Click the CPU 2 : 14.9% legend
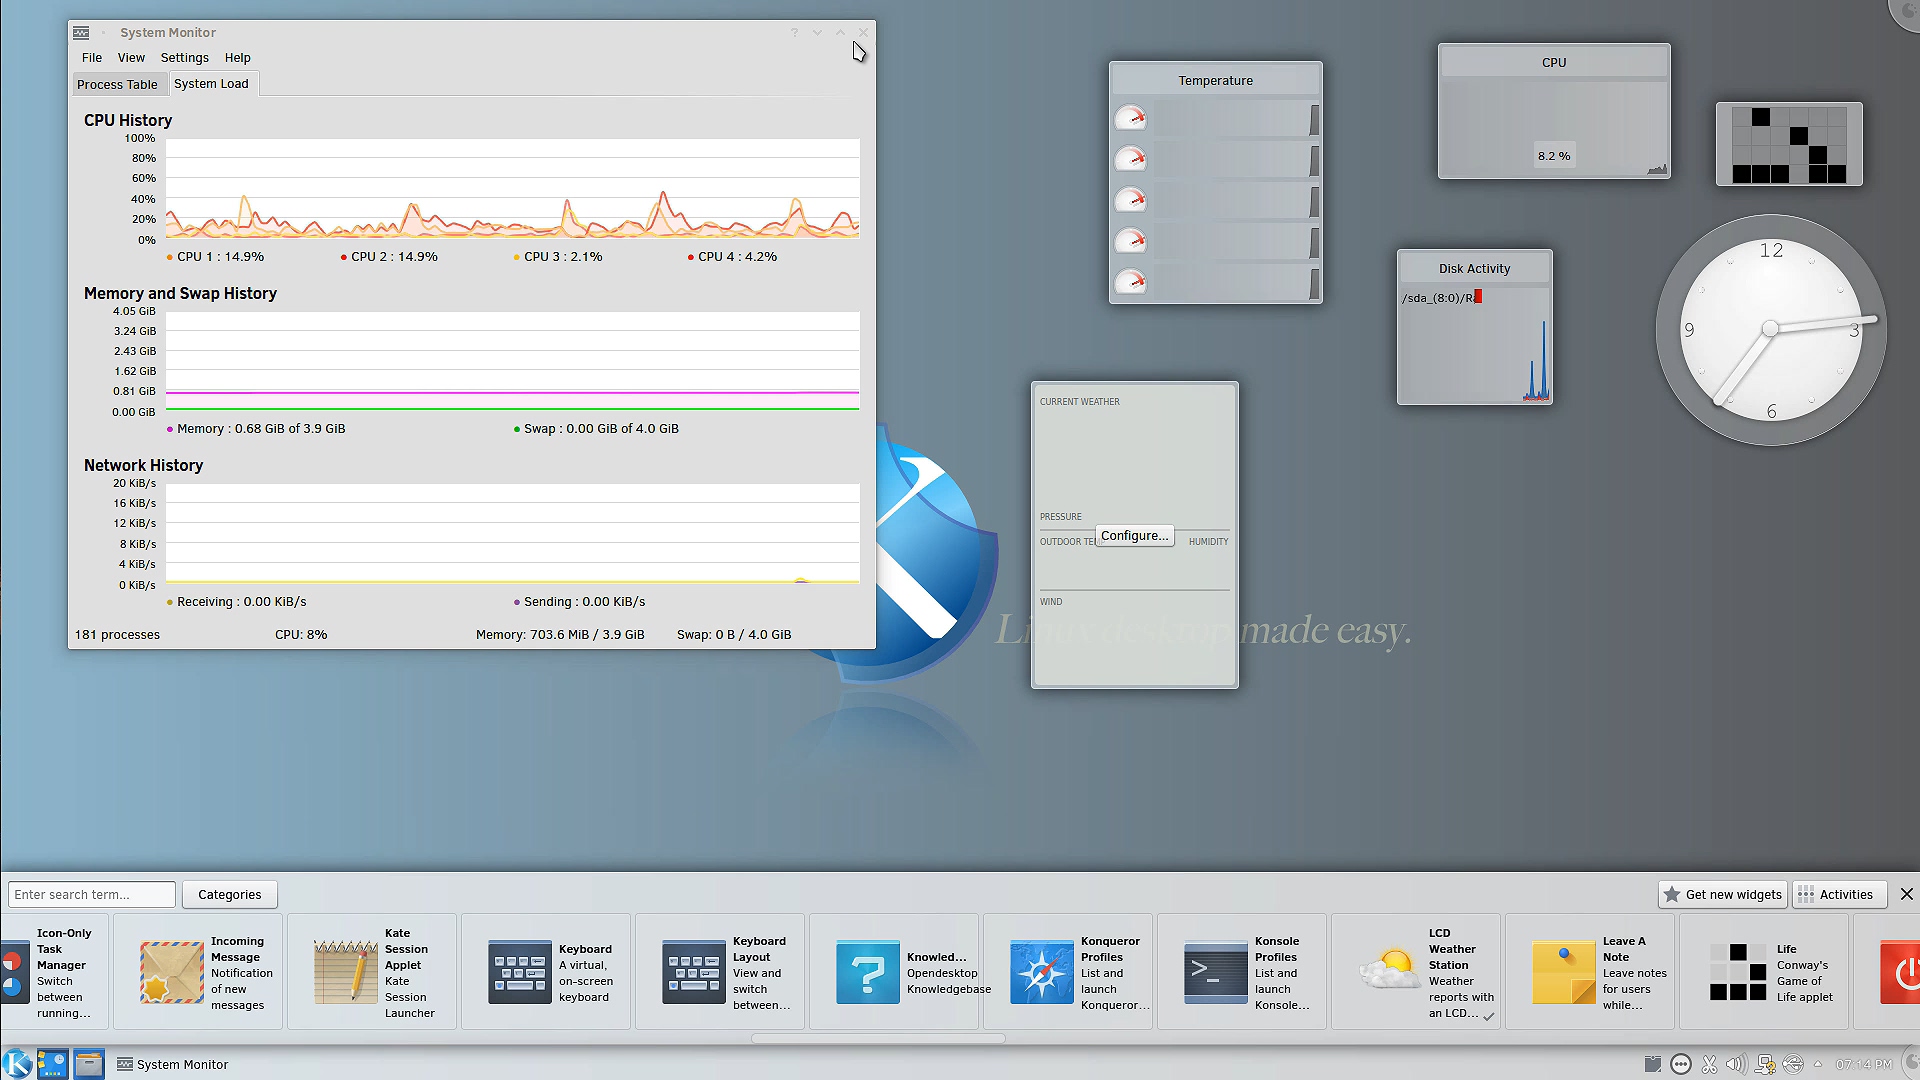 [390, 257]
